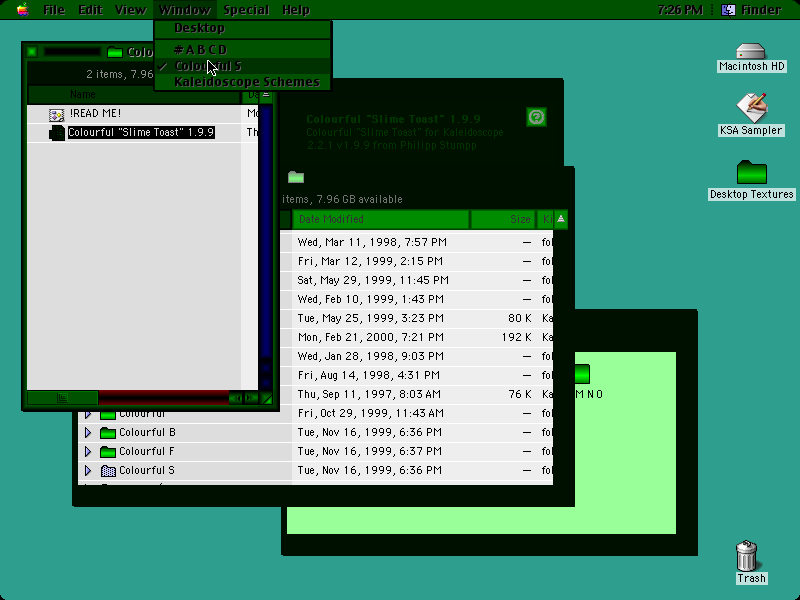800x600 pixels.
Task: Click the Thu, Sep 11, 1997, 8:03 AM date
Action: coord(369,394)
